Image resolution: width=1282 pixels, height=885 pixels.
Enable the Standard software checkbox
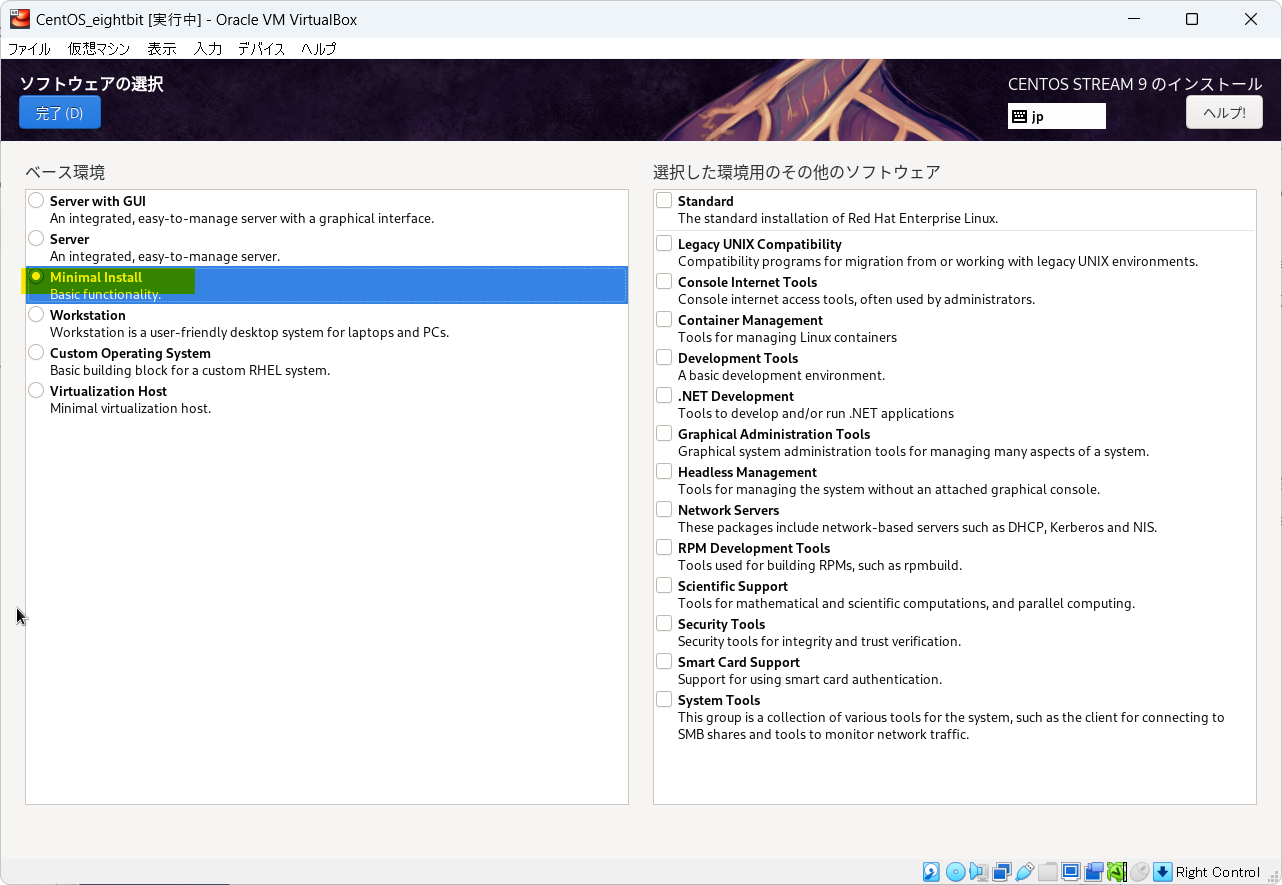664,200
